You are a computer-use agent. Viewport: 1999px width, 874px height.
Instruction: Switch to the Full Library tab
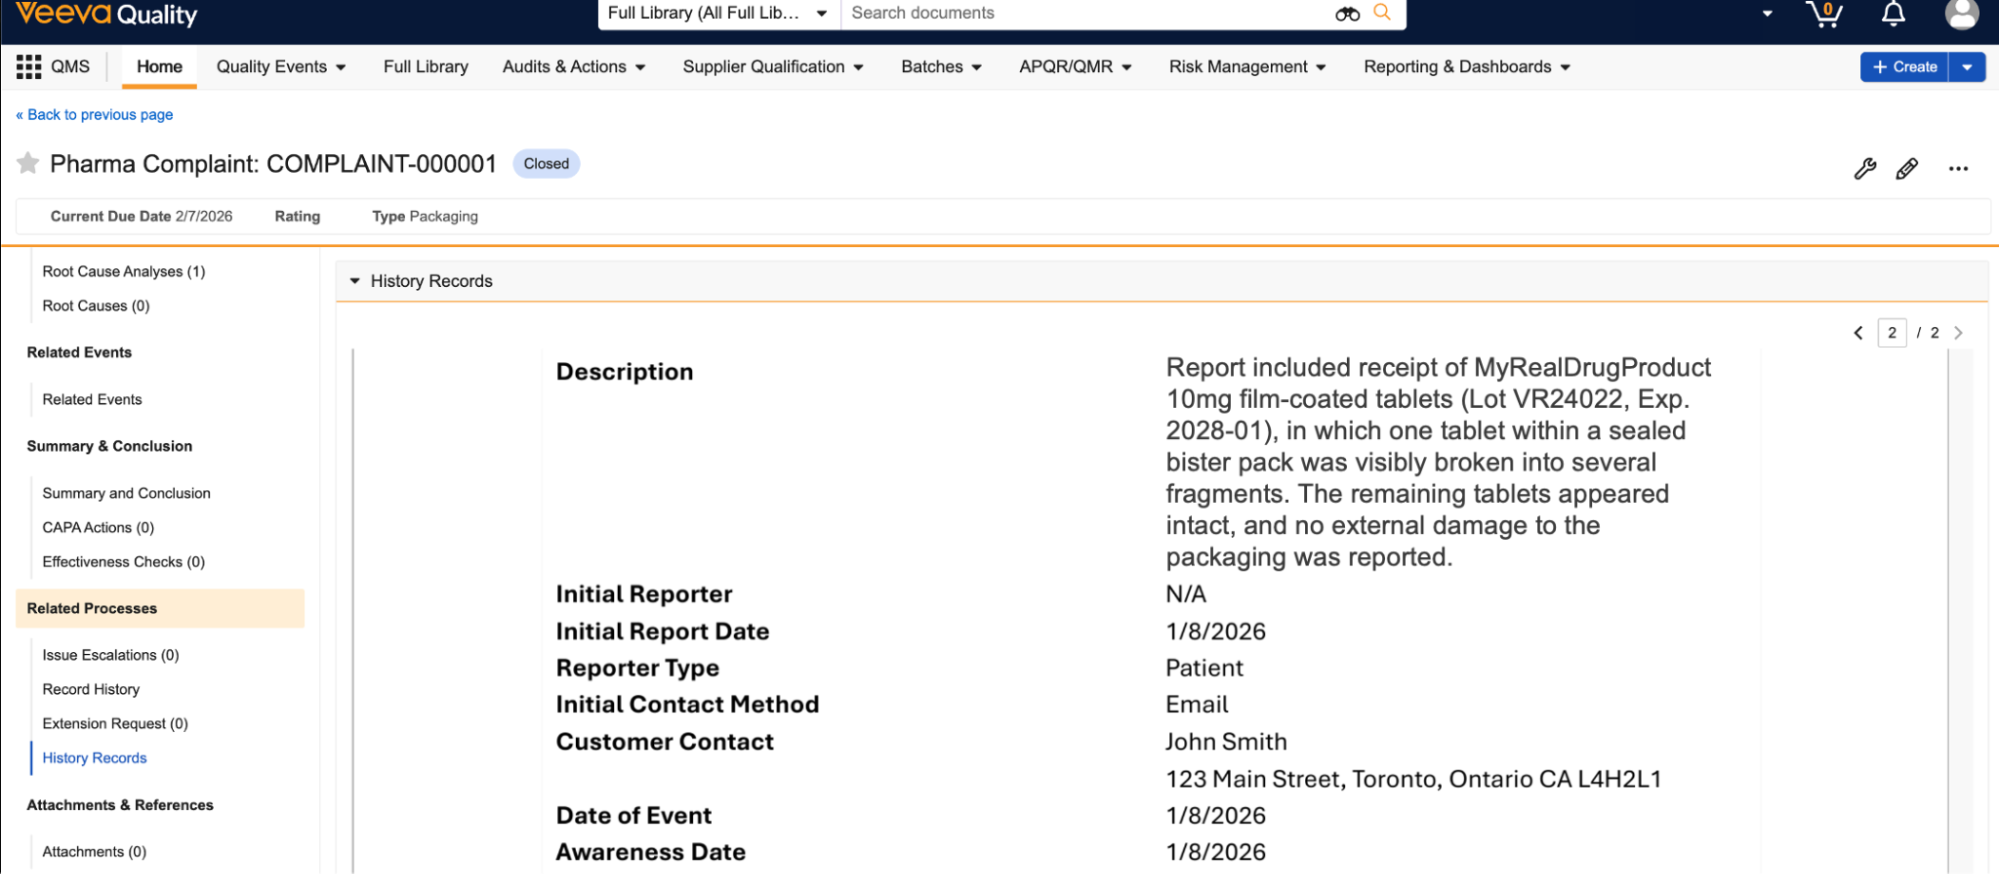tap(425, 67)
